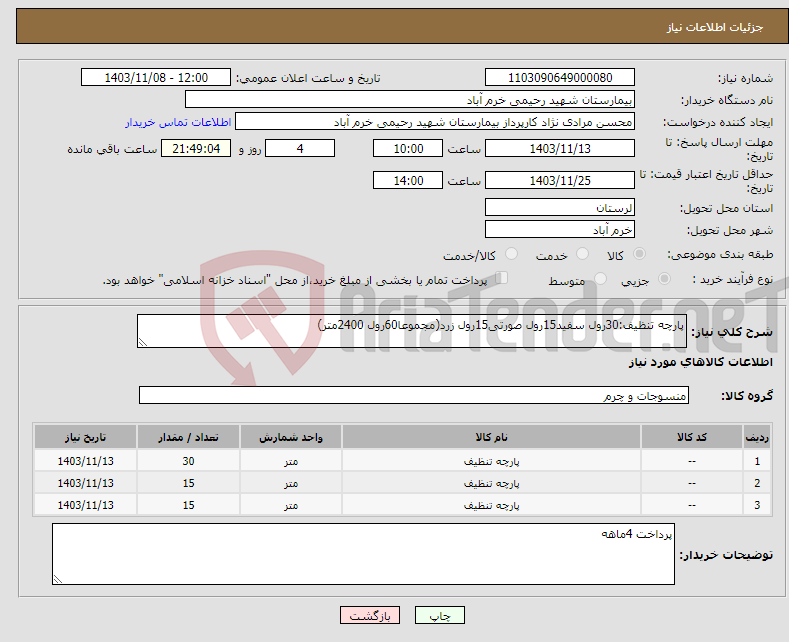
Task: Select the جزیی purchase type radio
Action: (664, 278)
